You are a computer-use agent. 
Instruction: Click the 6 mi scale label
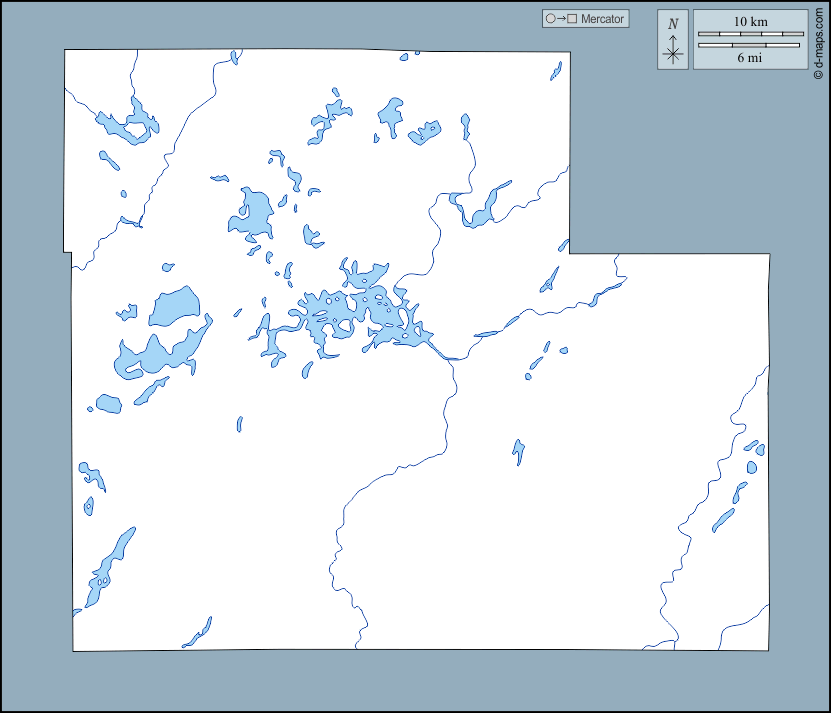(749, 58)
